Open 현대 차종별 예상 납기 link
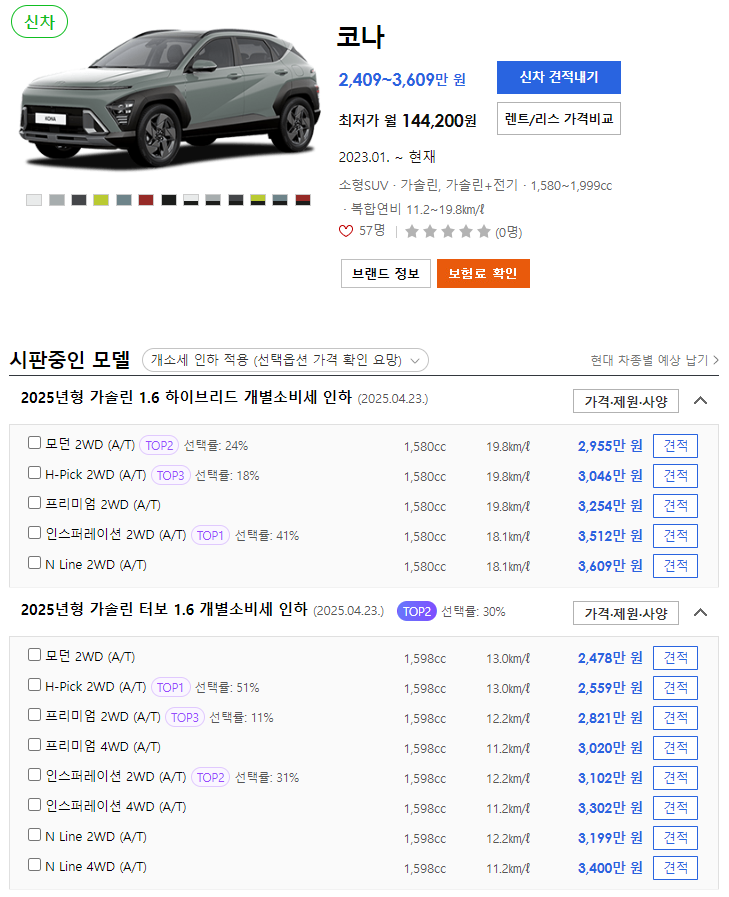Image resolution: width=729 pixels, height=897 pixels. [x=655, y=360]
